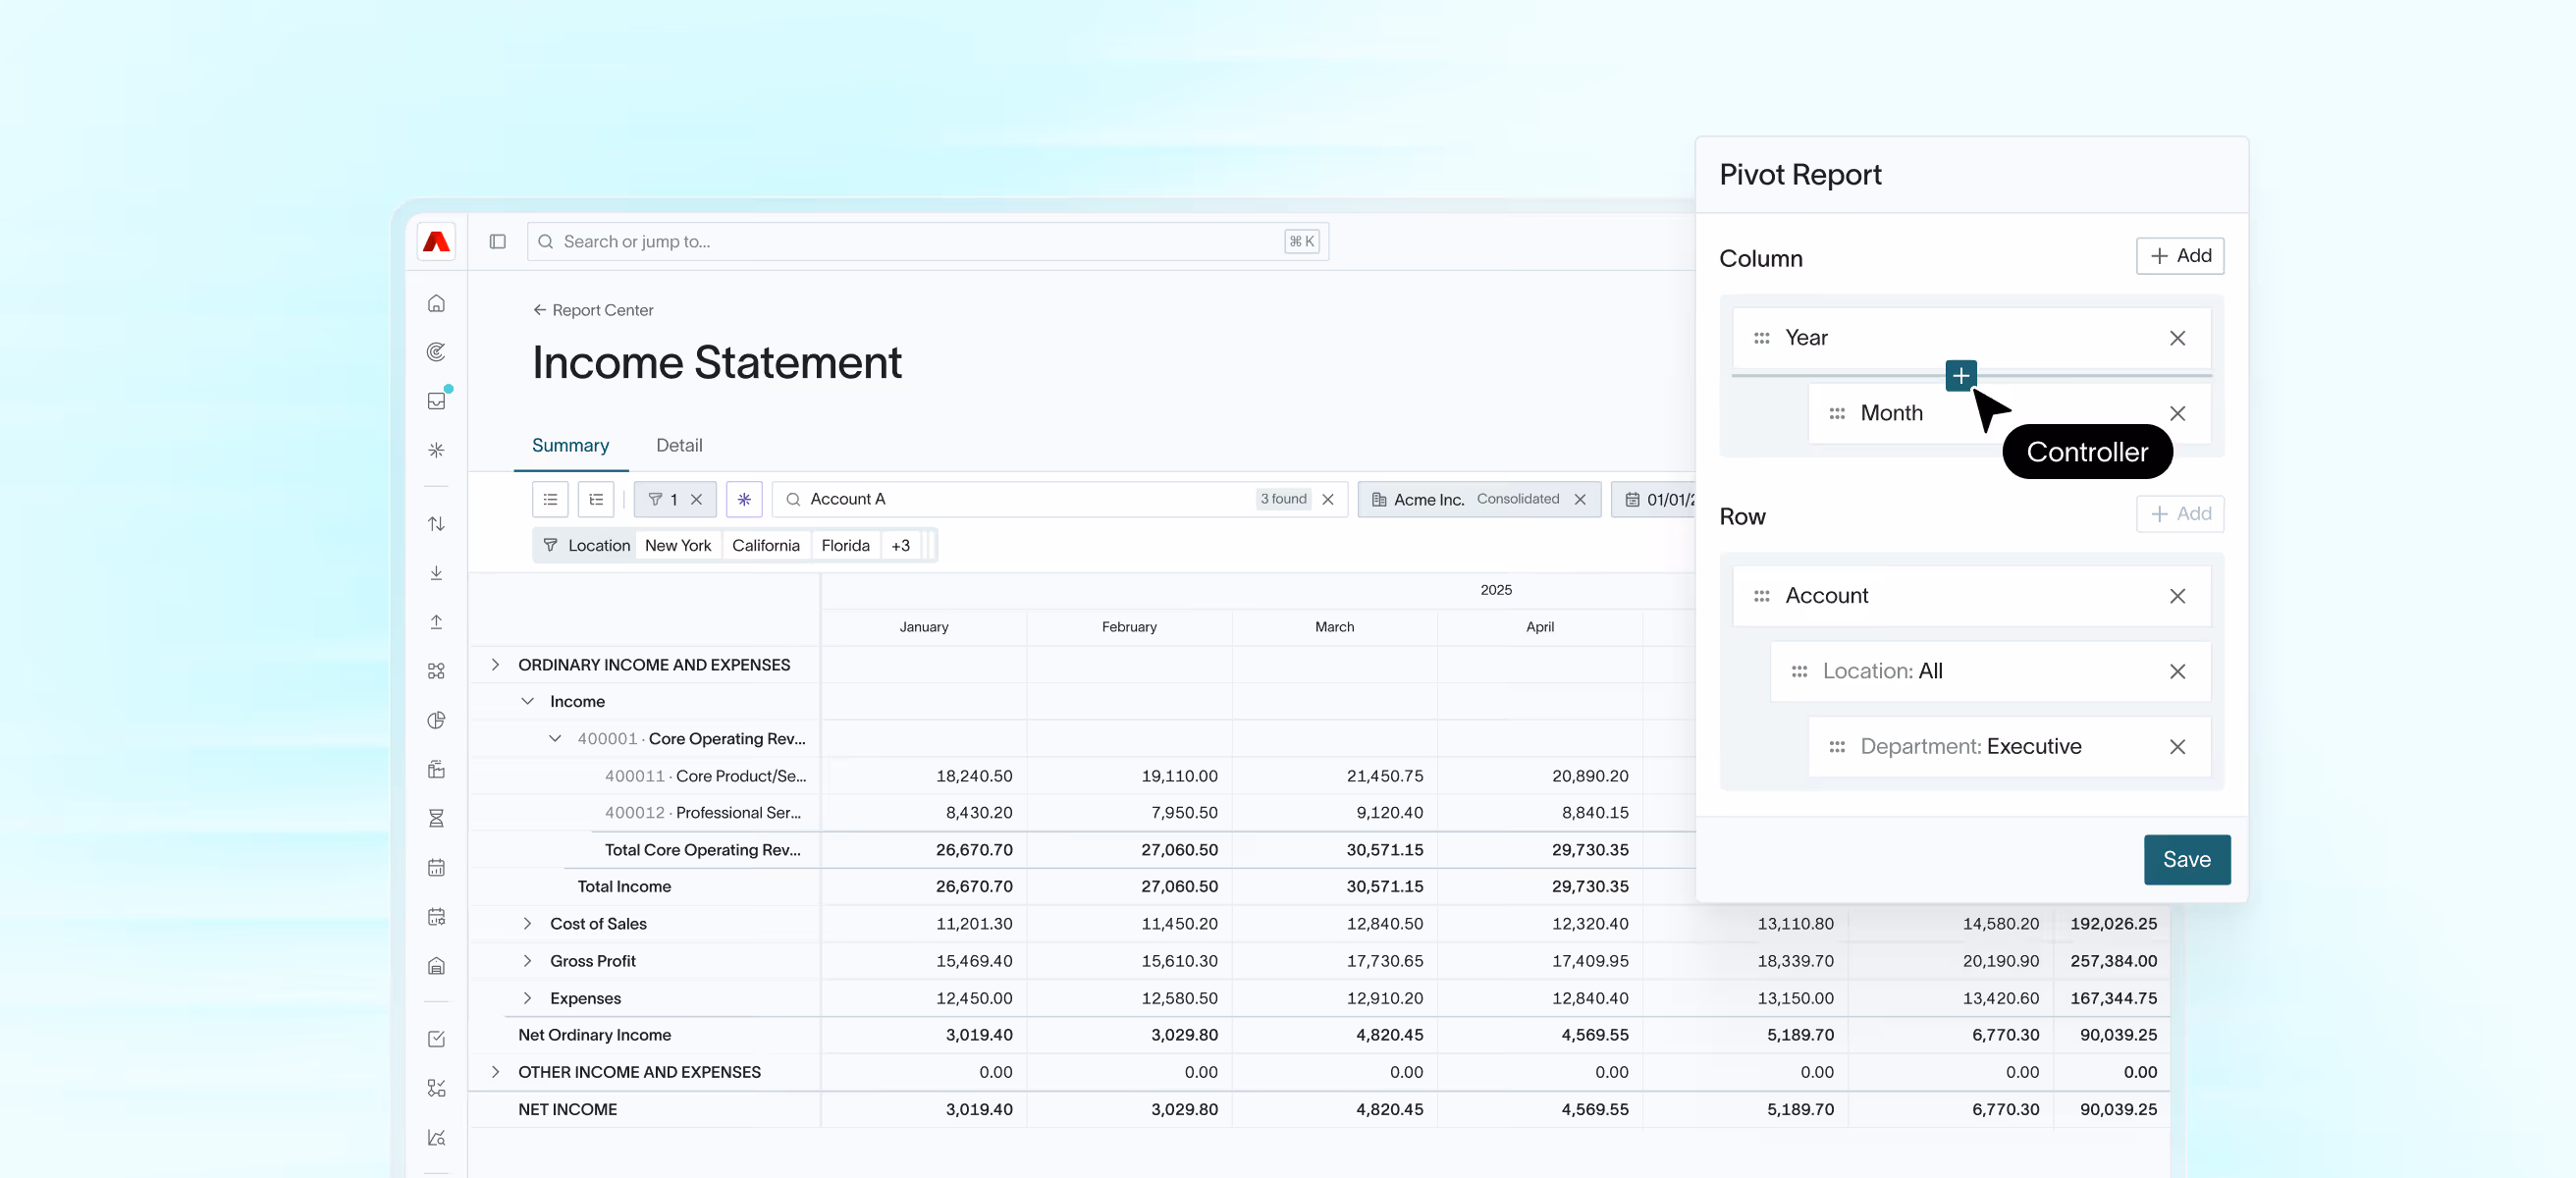Remove Account row from pivot
This screenshot has width=2576, height=1178.
tap(2177, 596)
